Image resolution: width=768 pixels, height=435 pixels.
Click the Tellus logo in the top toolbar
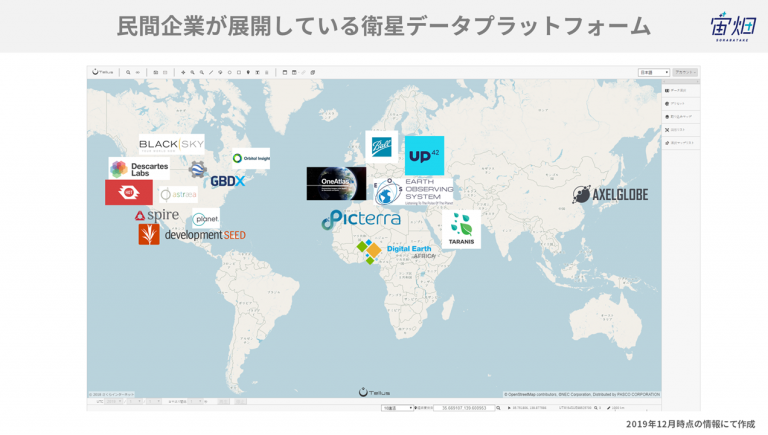(102, 72)
